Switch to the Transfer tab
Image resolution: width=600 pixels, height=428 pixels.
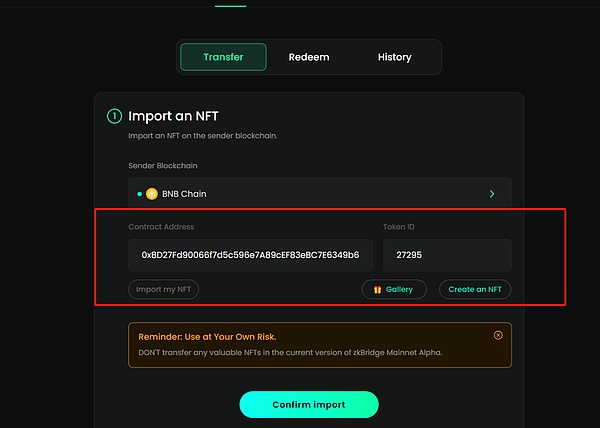pos(223,57)
